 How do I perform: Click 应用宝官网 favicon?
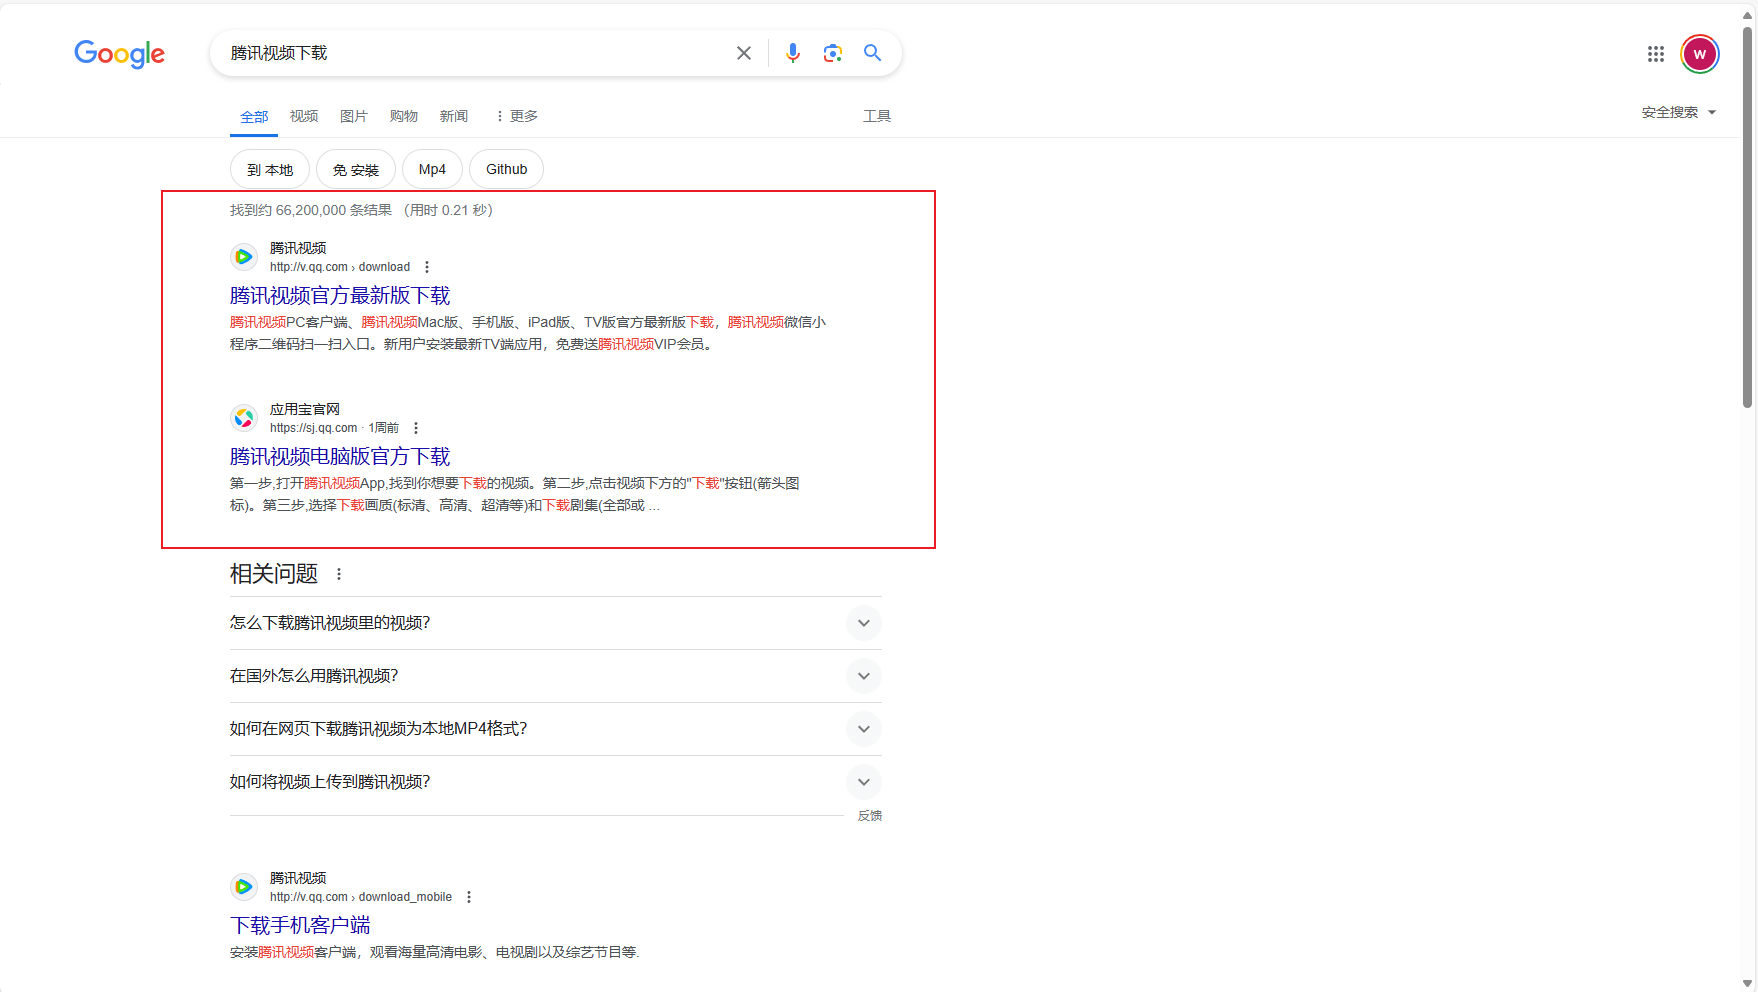(x=244, y=418)
